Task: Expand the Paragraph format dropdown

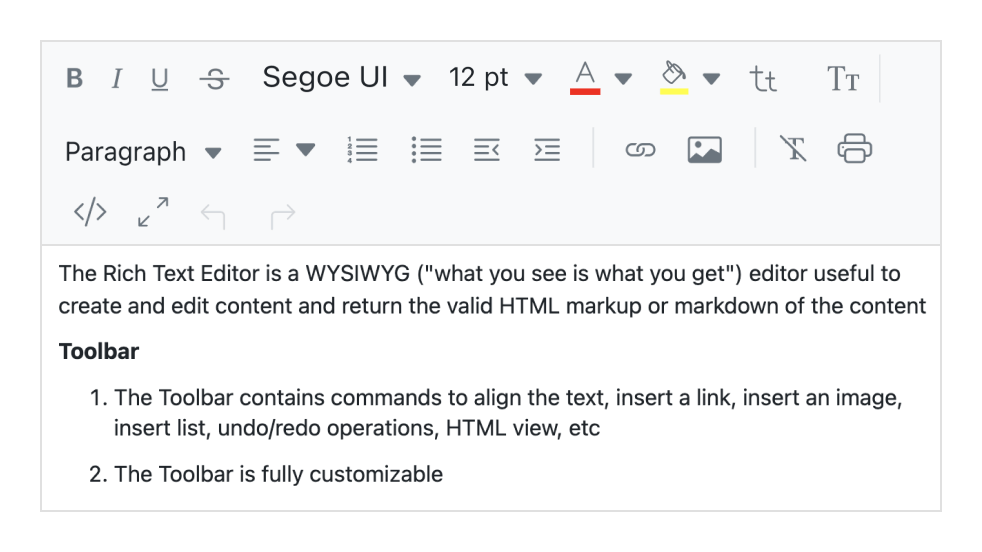Action: tap(142, 152)
